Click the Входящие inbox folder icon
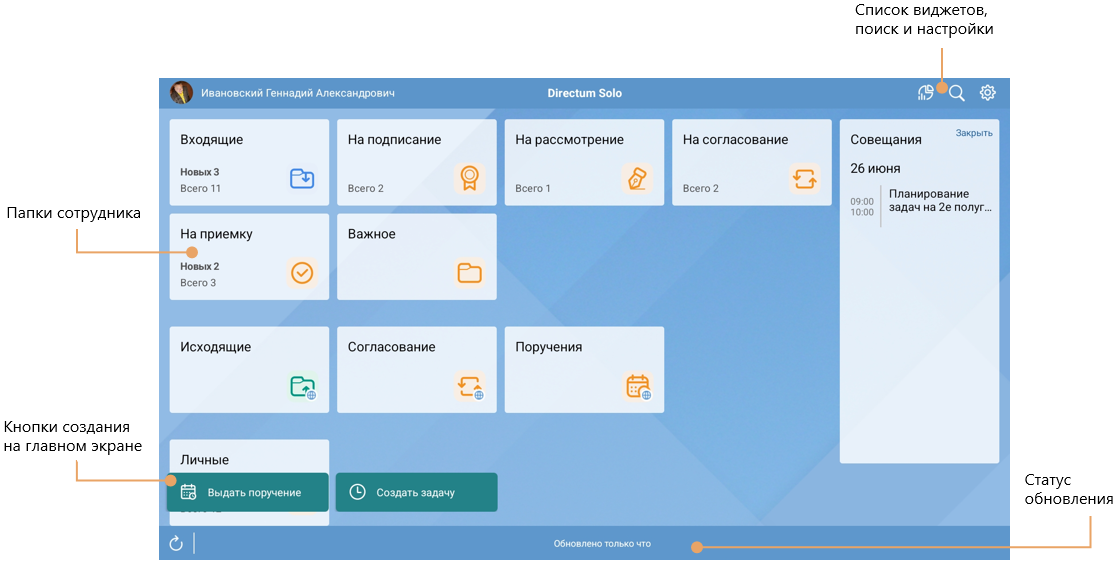1117x563 pixels. coord(302,179)
